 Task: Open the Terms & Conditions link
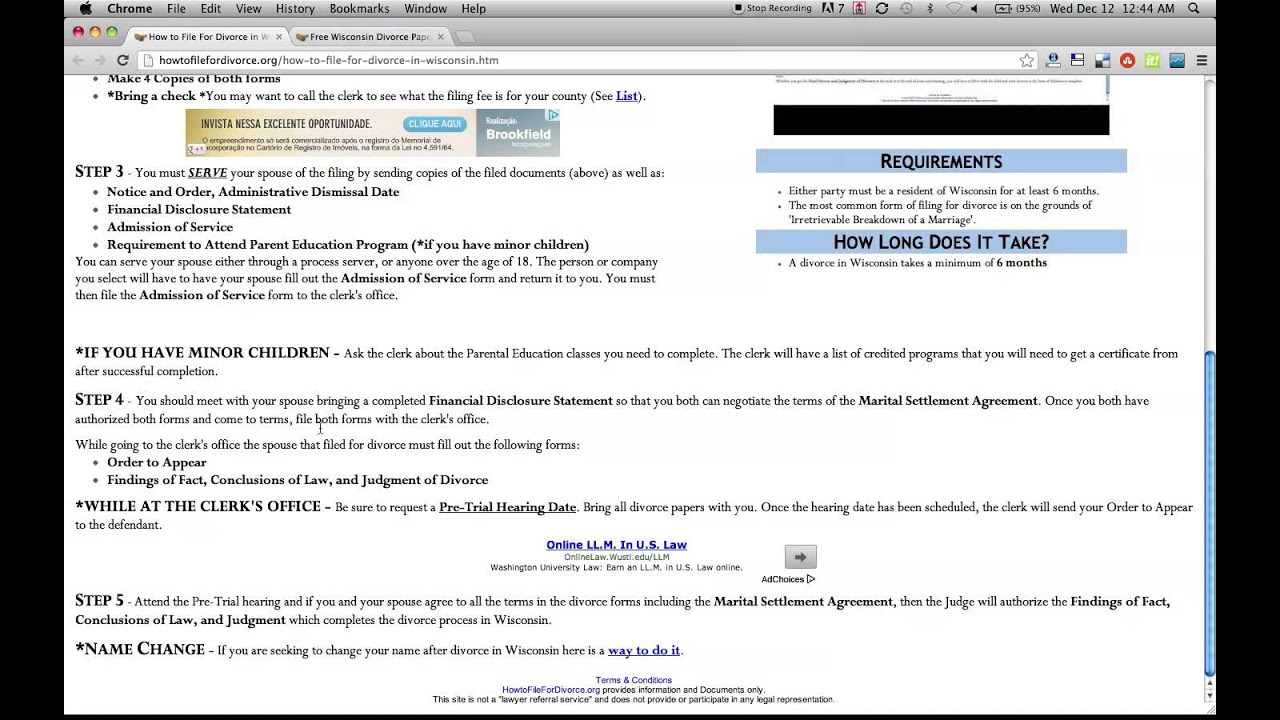(634, 680)
